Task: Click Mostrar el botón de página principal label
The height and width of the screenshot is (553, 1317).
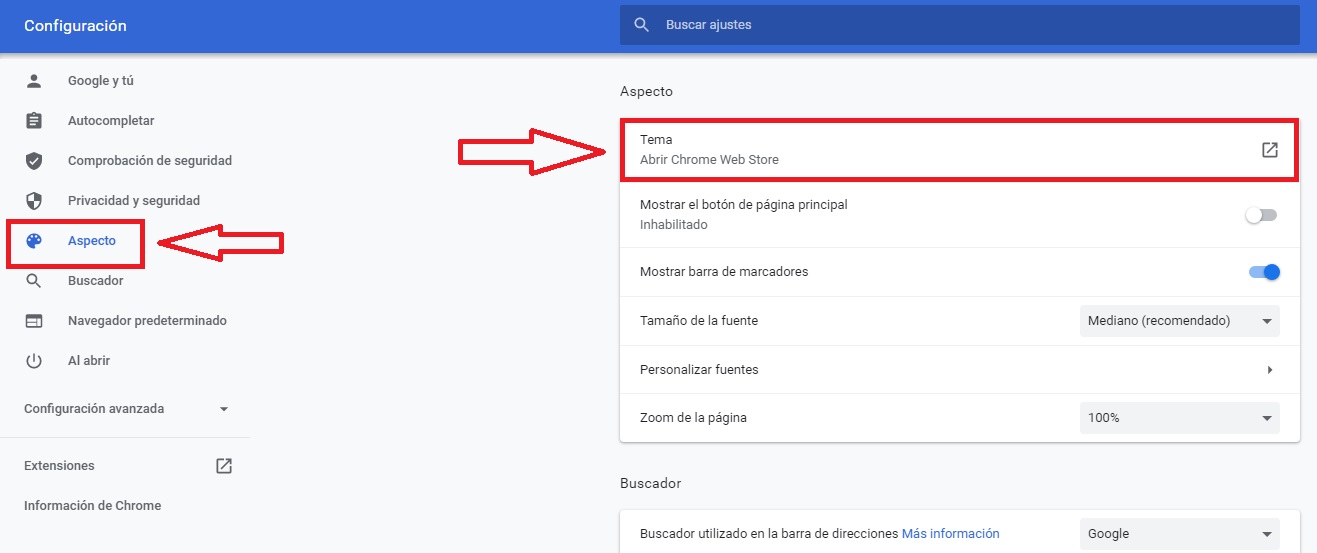Action: (x=744, y=205)
